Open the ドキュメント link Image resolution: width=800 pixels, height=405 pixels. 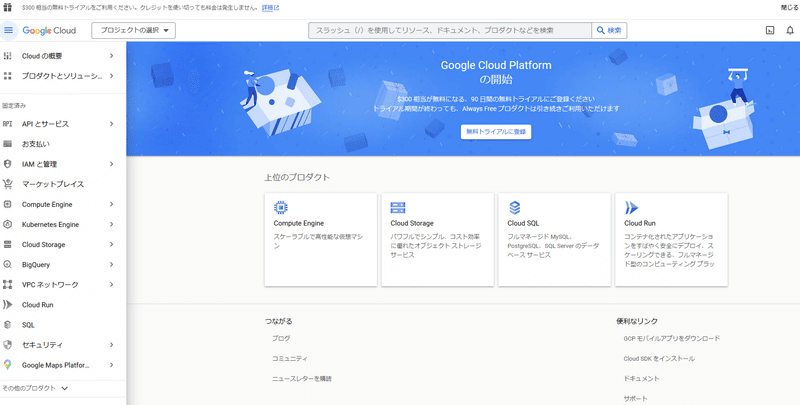[x=641, y=378]
